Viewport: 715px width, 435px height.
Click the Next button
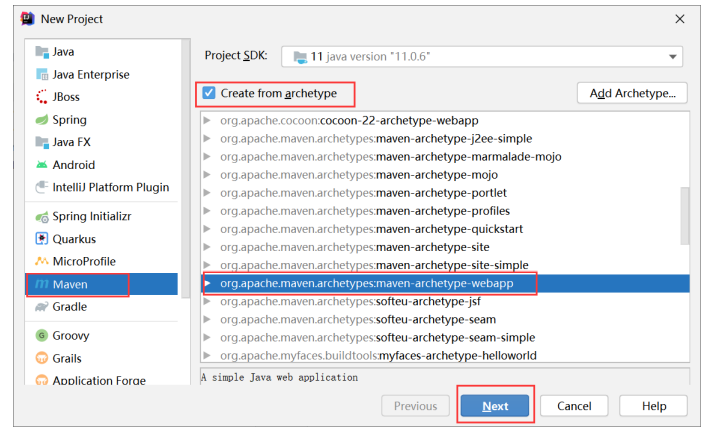click(x=495, y=405)
